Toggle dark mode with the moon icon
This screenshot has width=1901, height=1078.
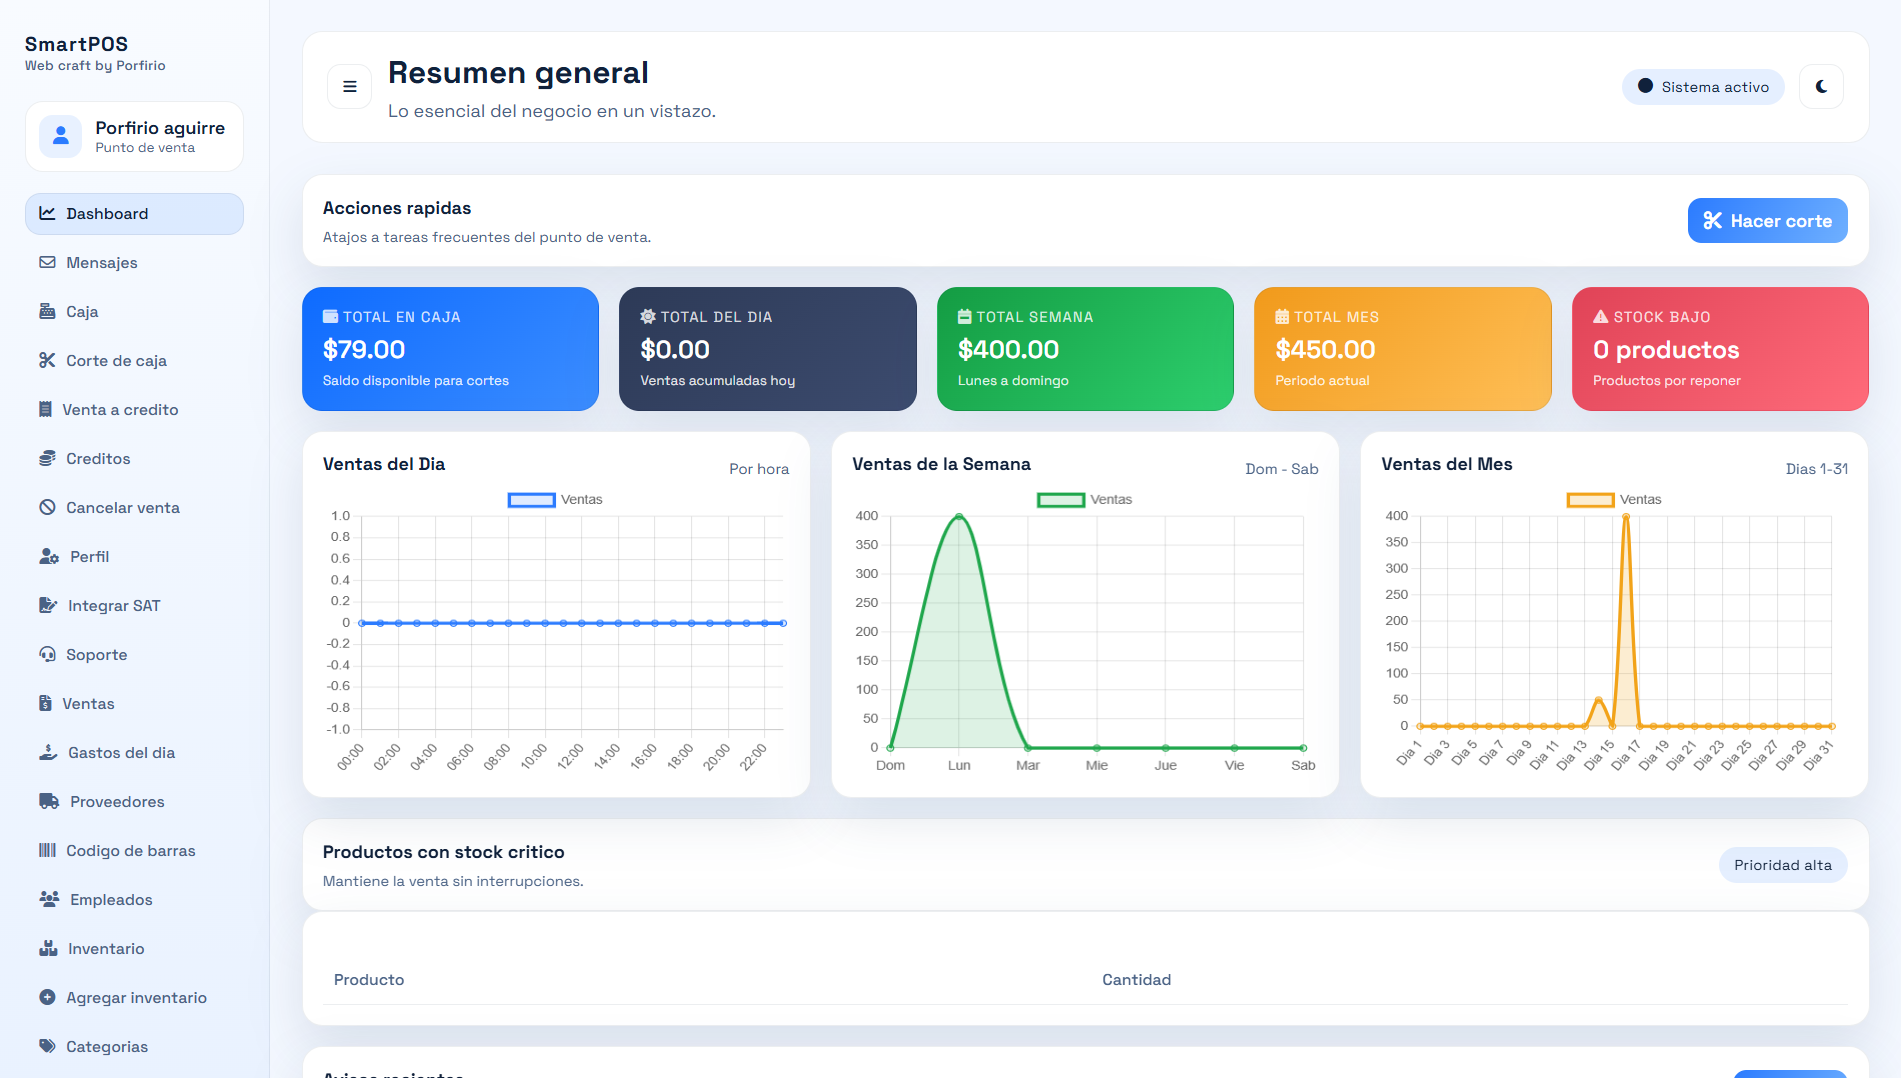coord(1821,87)
